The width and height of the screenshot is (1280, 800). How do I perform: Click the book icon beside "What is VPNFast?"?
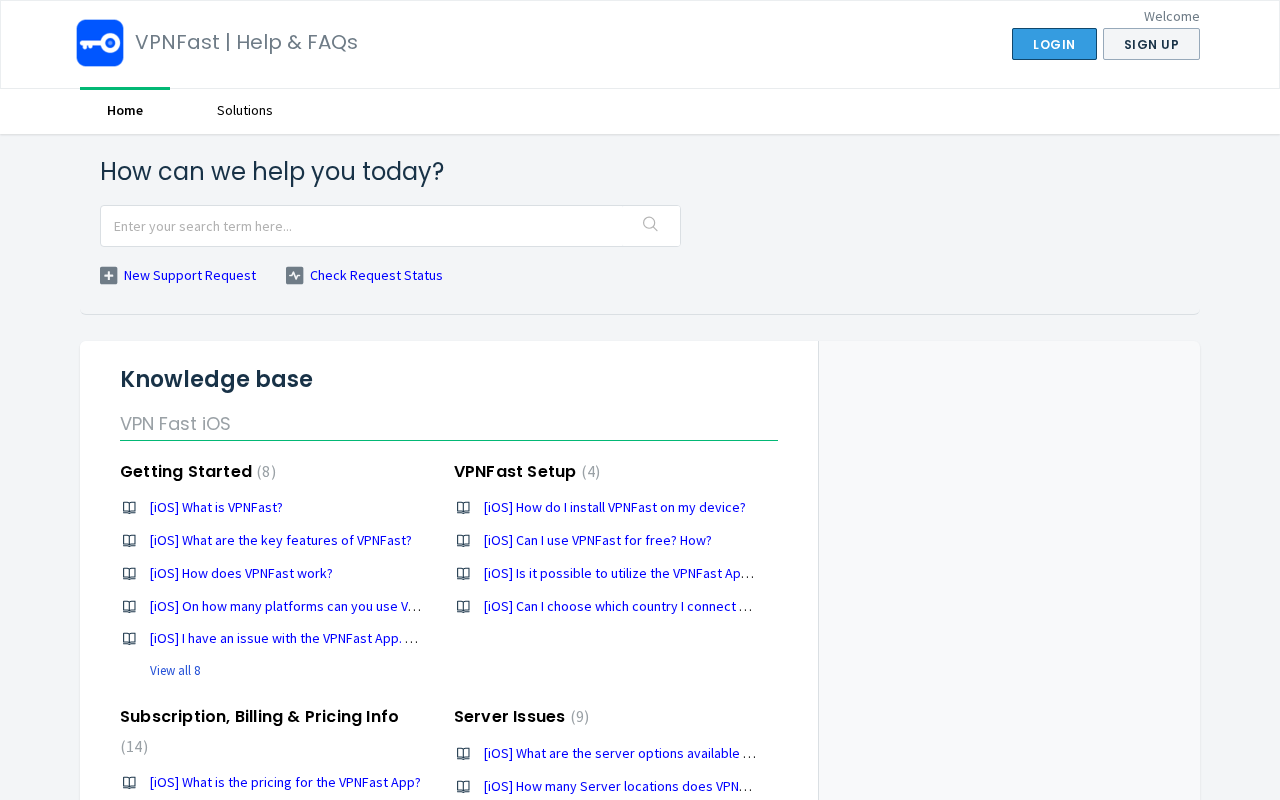[129, 508]
